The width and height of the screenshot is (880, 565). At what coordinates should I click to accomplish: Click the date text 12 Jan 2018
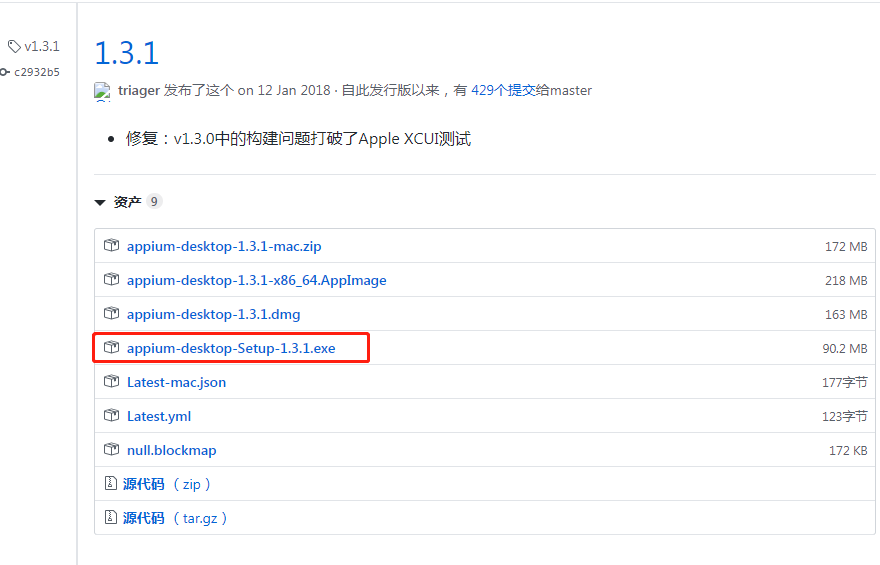294,90
